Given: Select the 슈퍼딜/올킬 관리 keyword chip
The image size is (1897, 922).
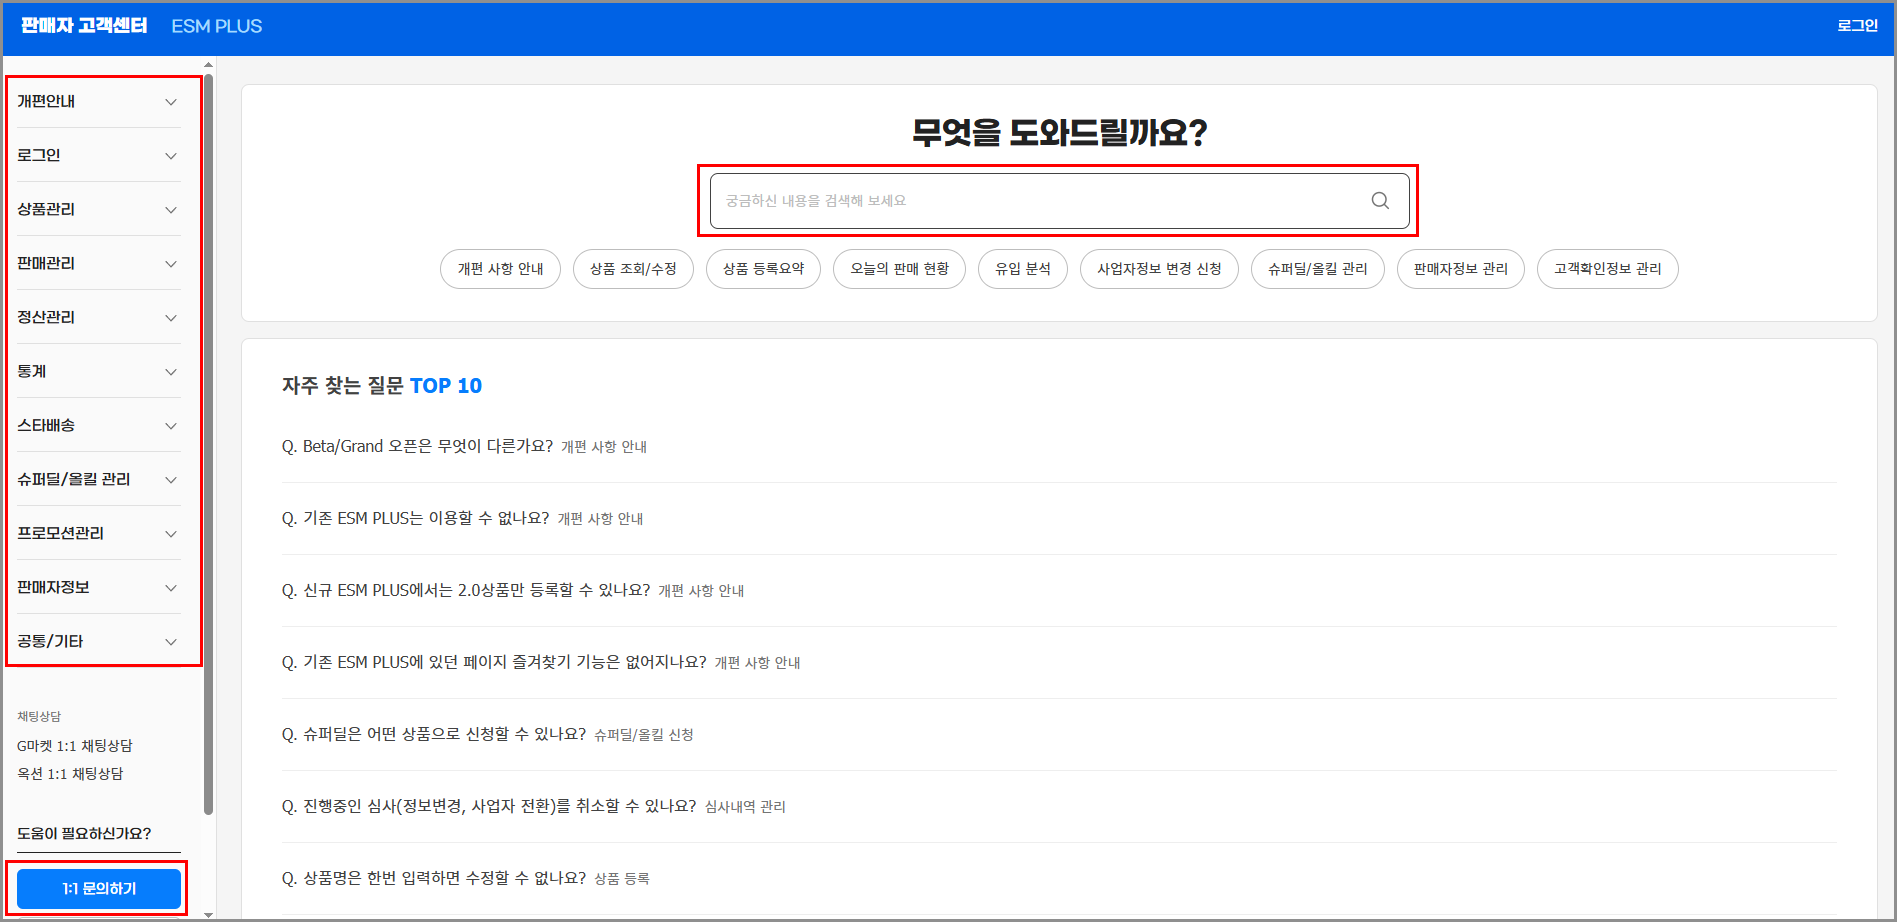Looking at the screenshot, I should [x=1318, y=269].
